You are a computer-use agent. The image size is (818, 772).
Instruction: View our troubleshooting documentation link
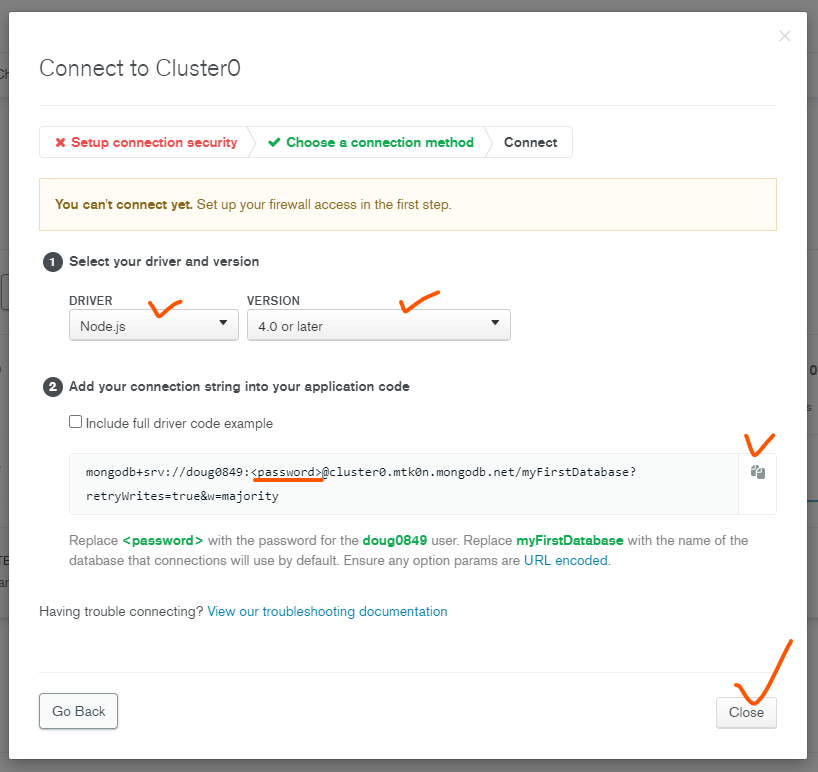click(327, 611)
